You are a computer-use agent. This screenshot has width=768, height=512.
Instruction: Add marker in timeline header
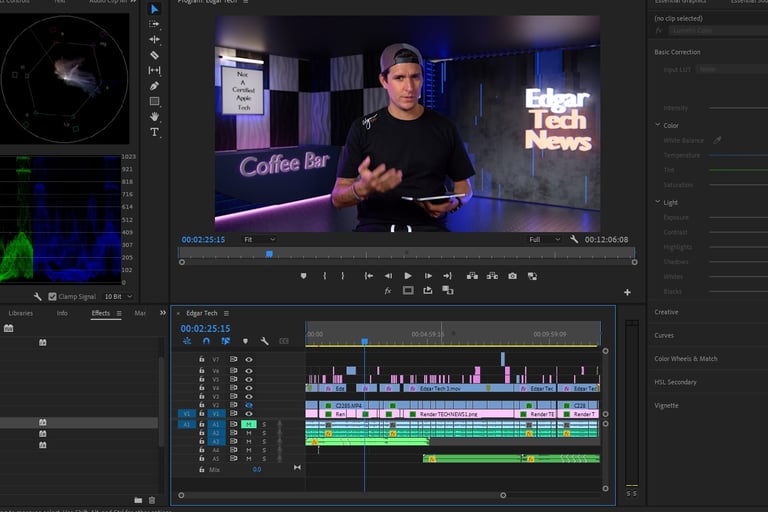pyautogui.click(x=245, y=341)
